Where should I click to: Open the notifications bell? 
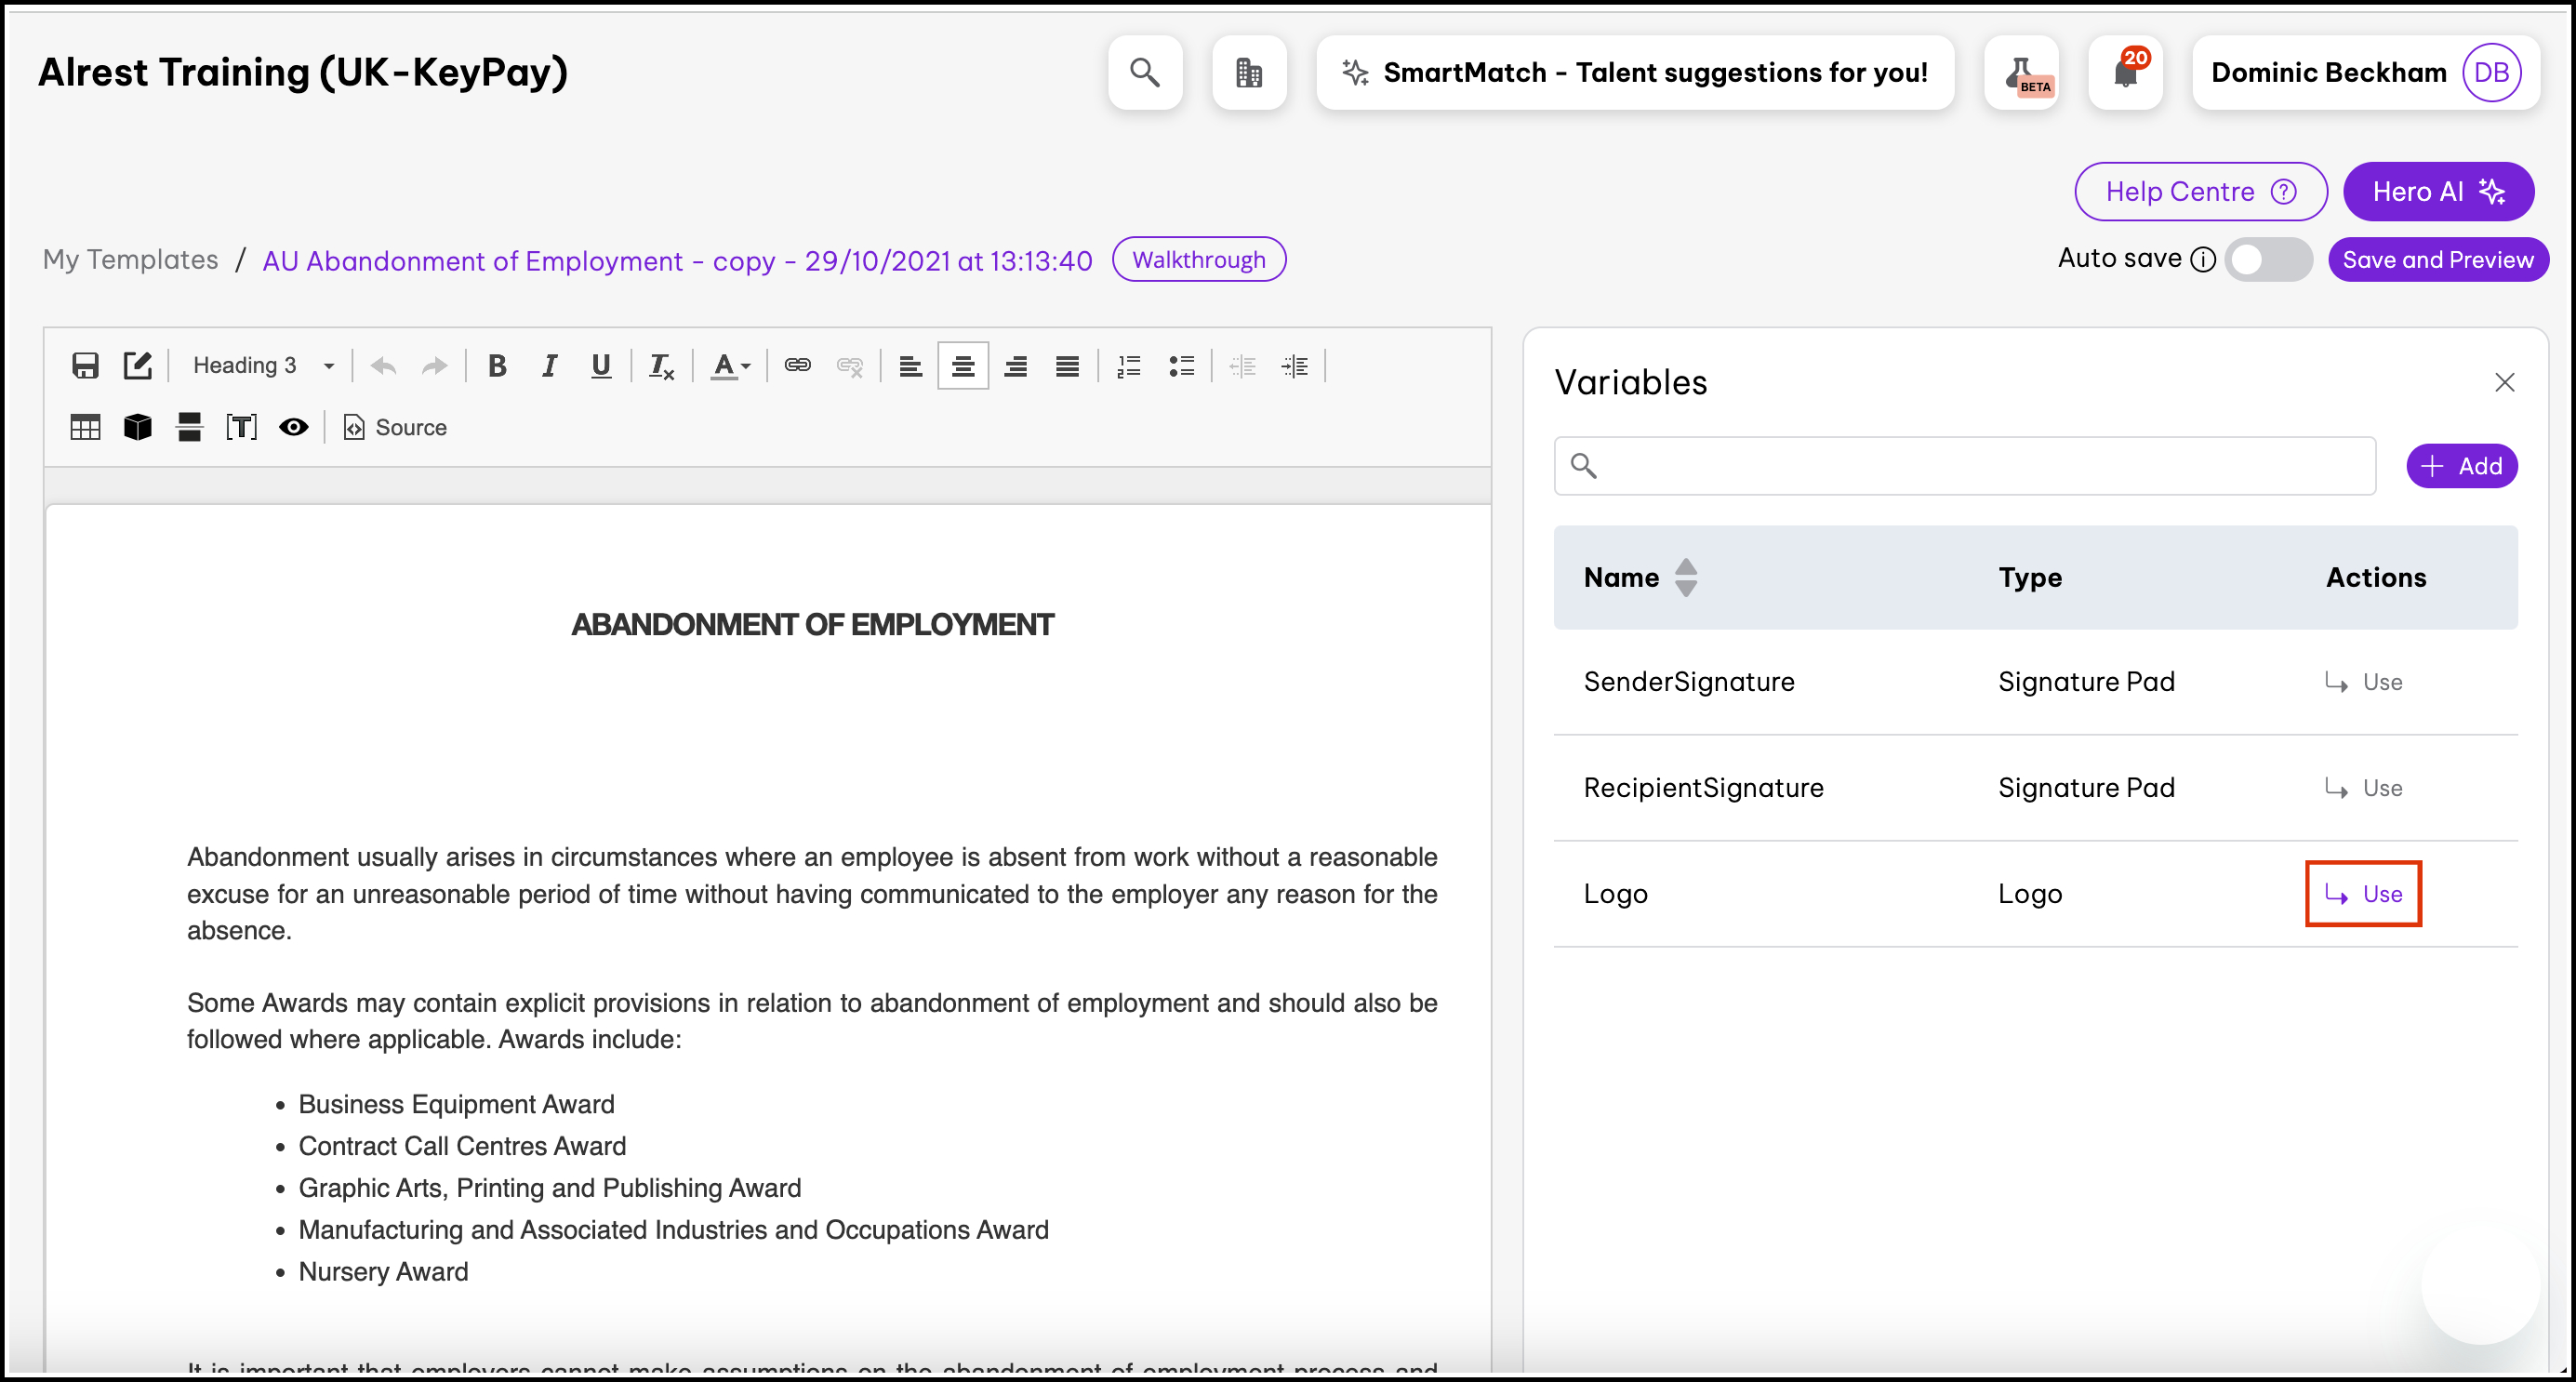2125,73
